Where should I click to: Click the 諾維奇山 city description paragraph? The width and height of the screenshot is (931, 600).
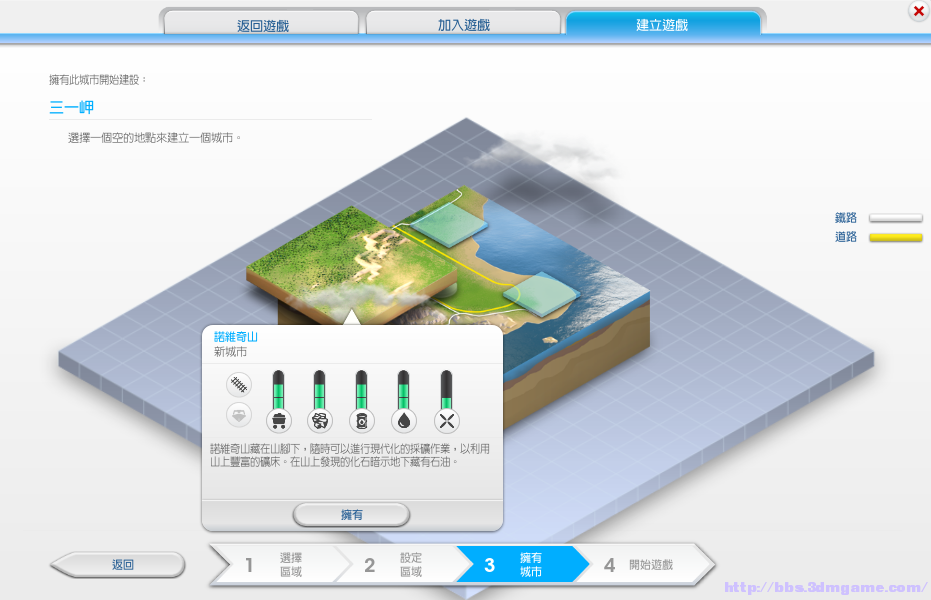tap(350, 455)
